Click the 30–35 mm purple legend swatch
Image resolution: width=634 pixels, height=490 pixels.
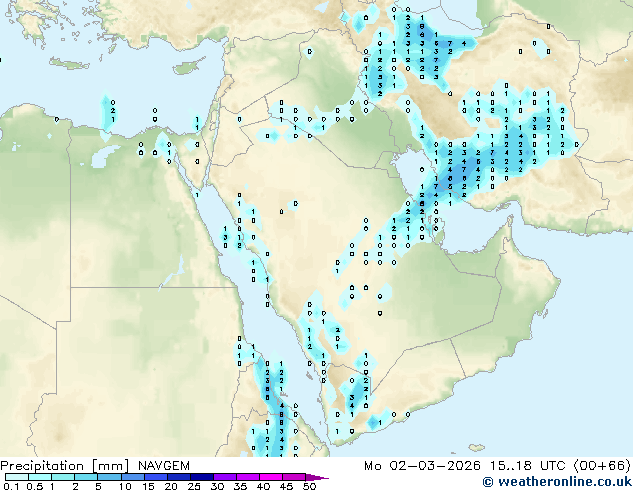click(225, 477)
